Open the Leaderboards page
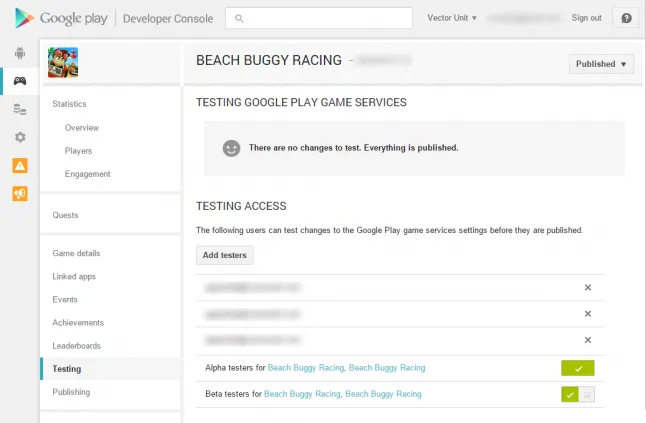Image resolution: width=646 pixels, height=423 pixels. tap(76, 346)
